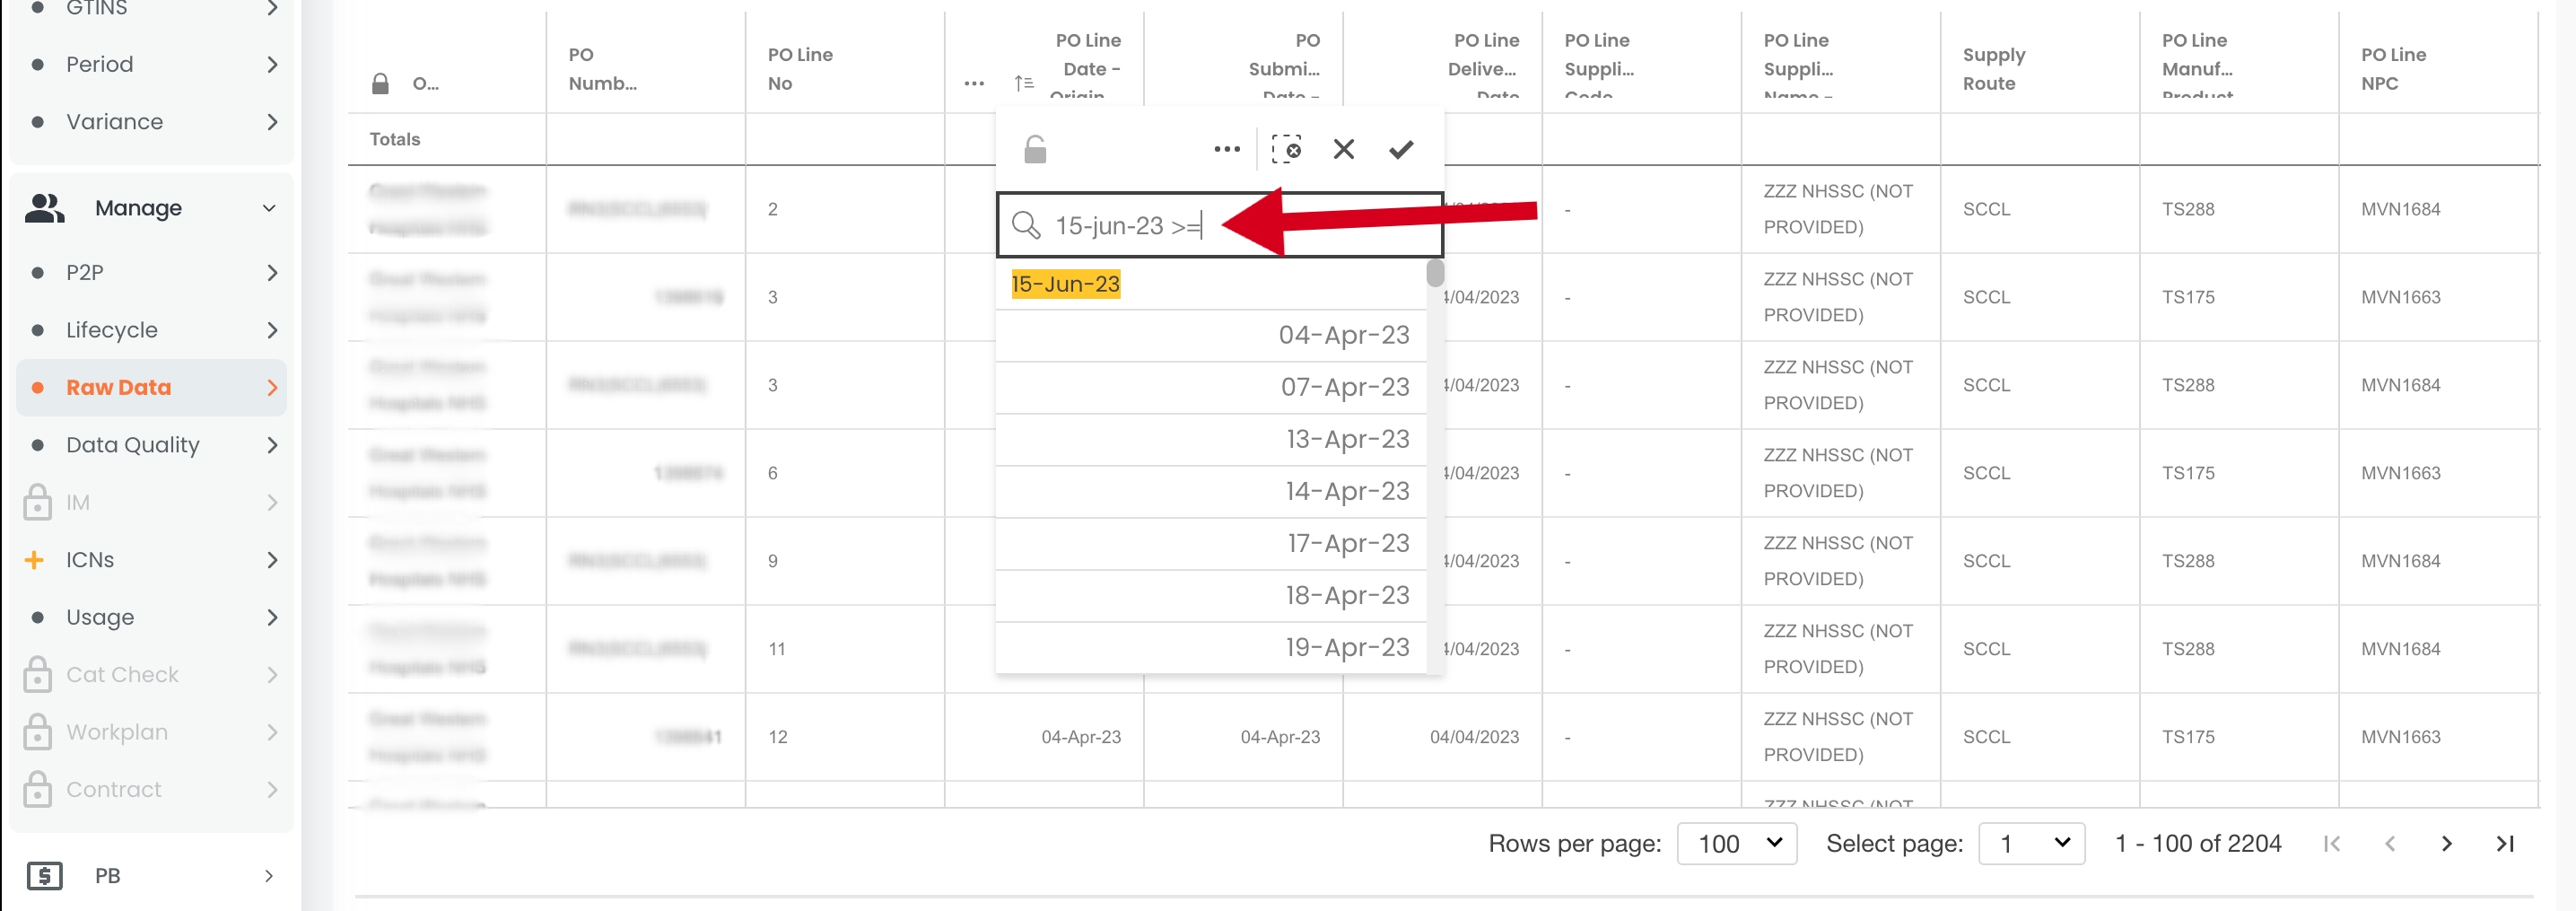Toggle the lock icon in first column header
This screenshot has width=2576, height=911.
380,84
